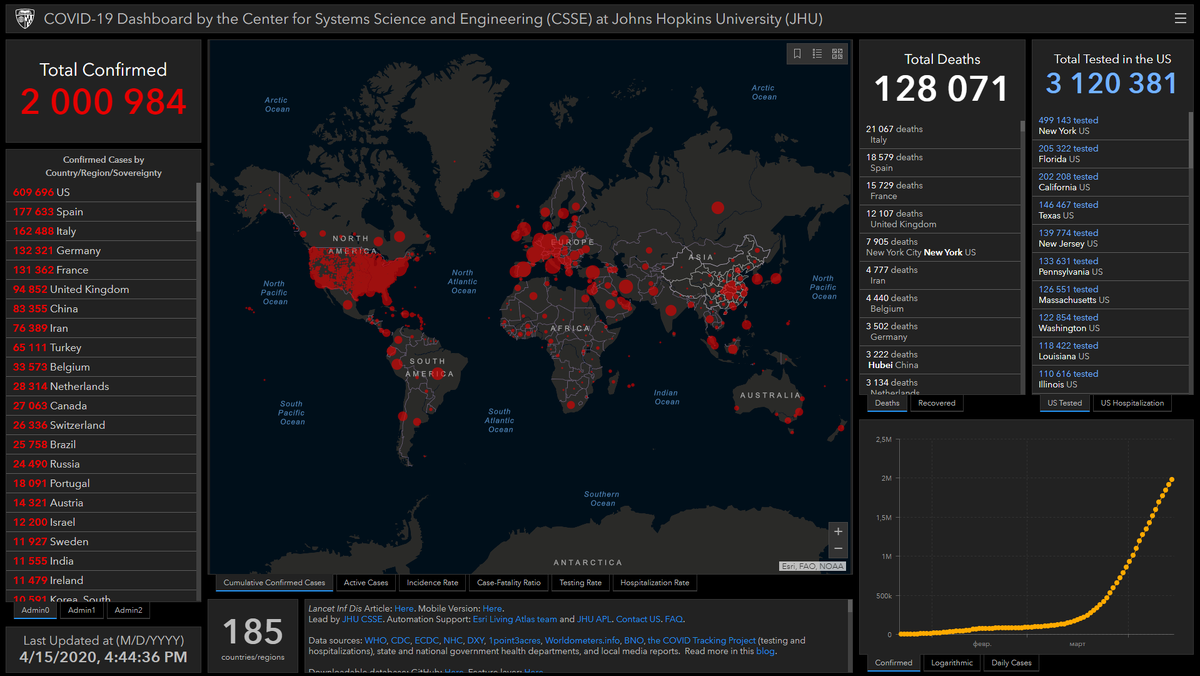The height and width of the screenshot is (676, 1200).
Task: Click the Johns Hopkins shield logo
Action: (24, 18)
